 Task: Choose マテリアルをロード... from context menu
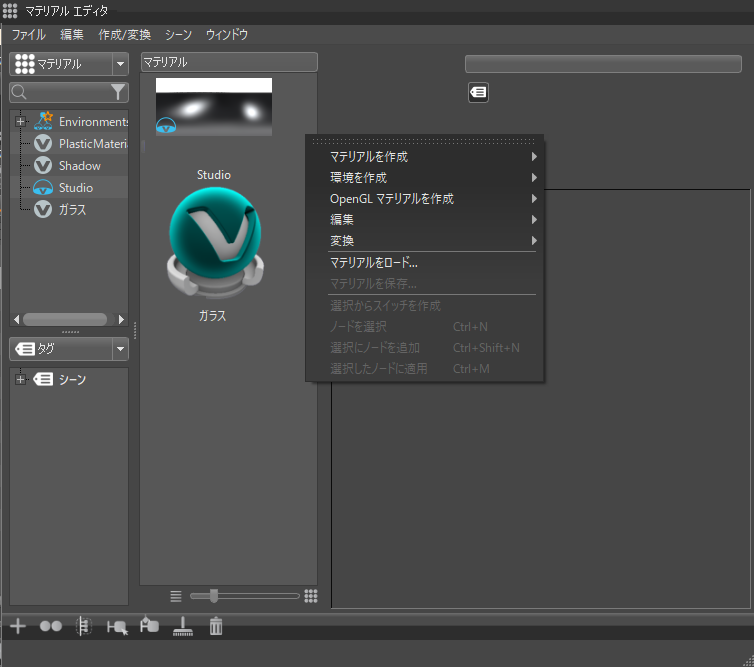(x=424, y=263)
